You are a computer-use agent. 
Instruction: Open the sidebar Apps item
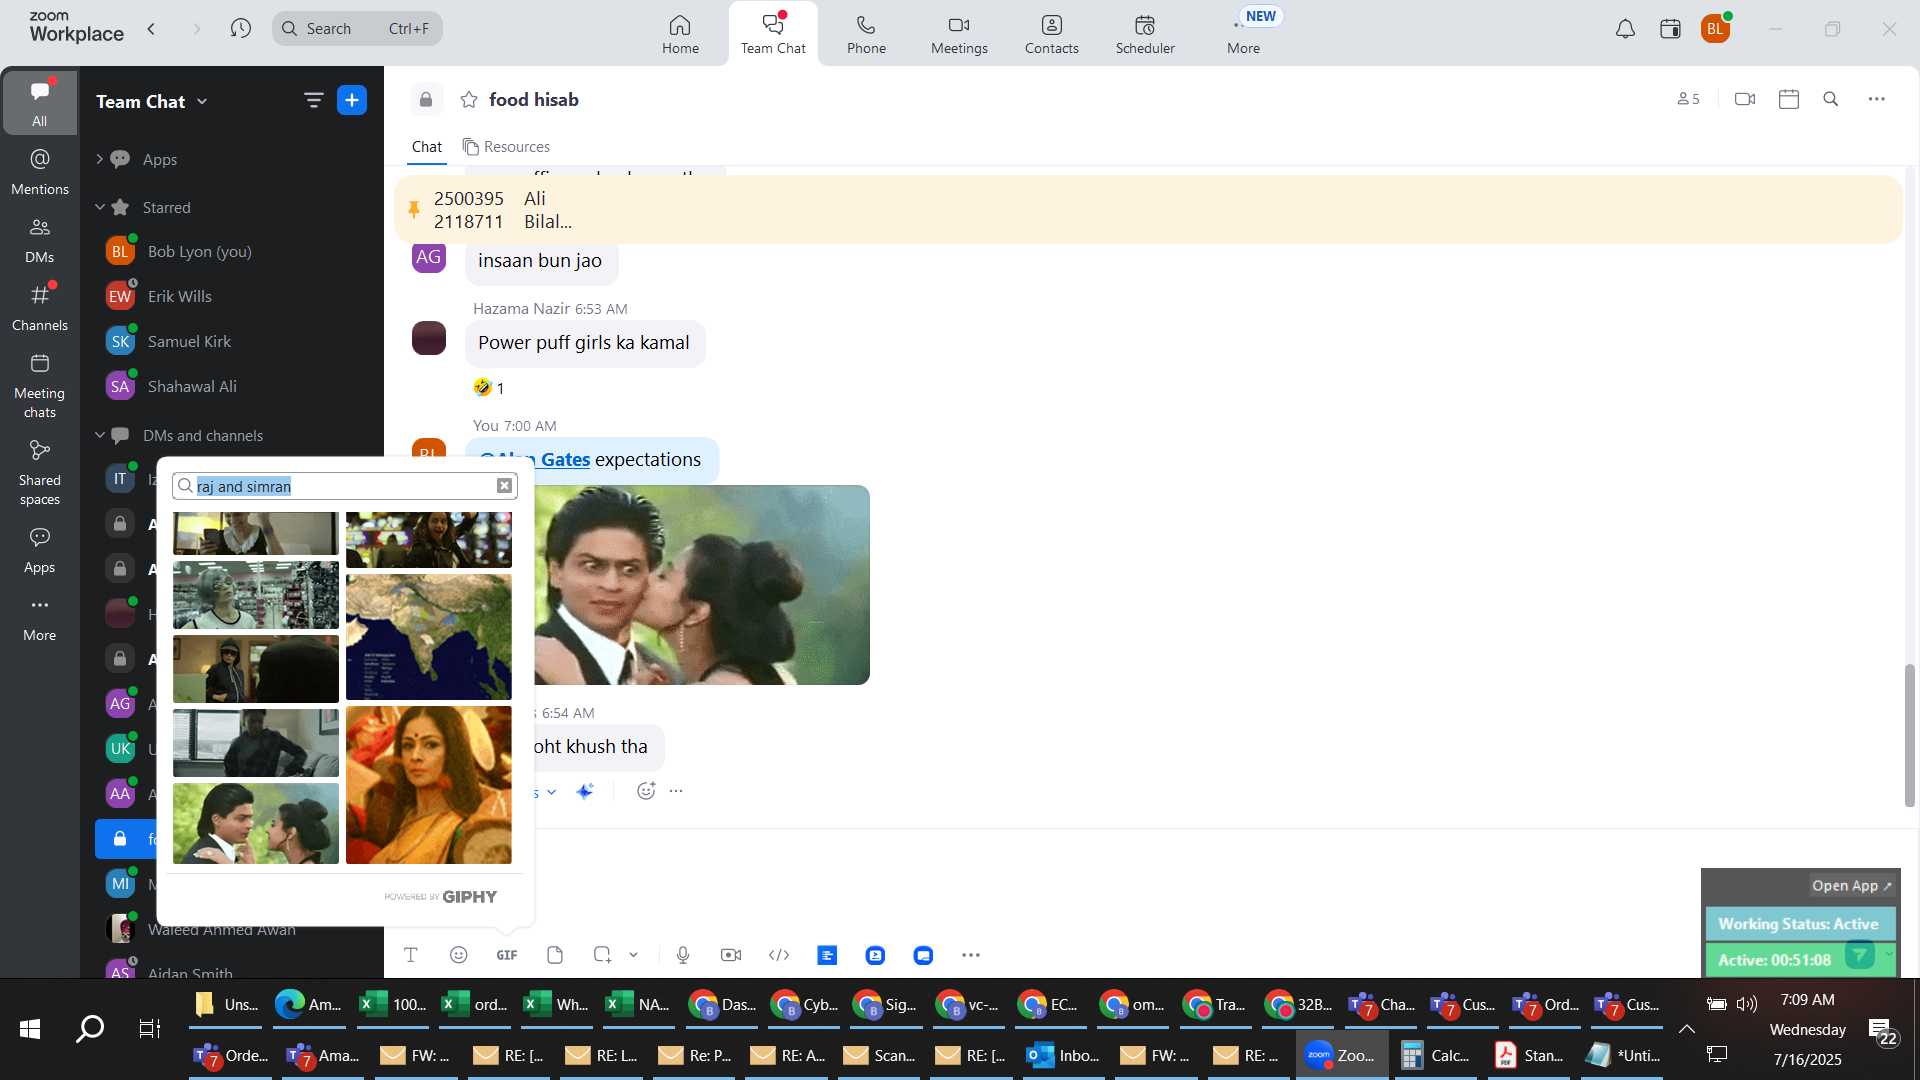click(x=39, y=550)
